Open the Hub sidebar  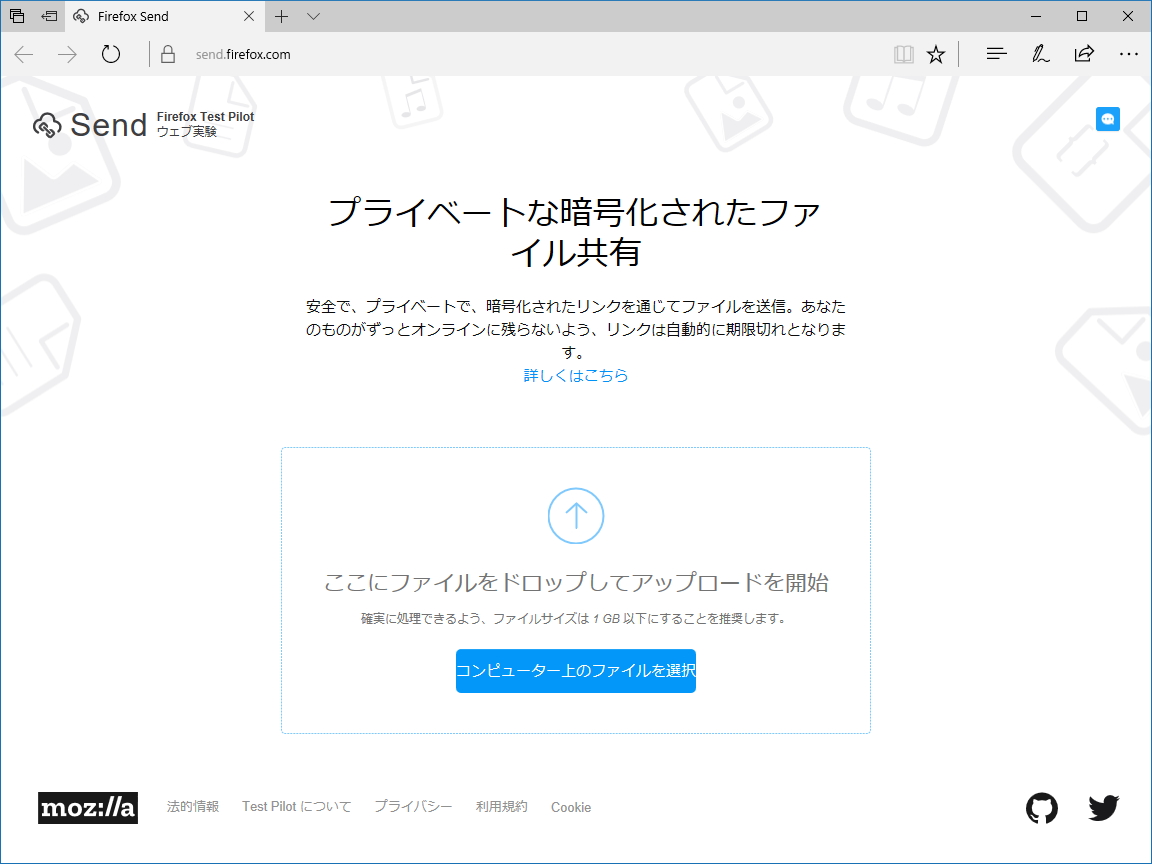point(996,54)
